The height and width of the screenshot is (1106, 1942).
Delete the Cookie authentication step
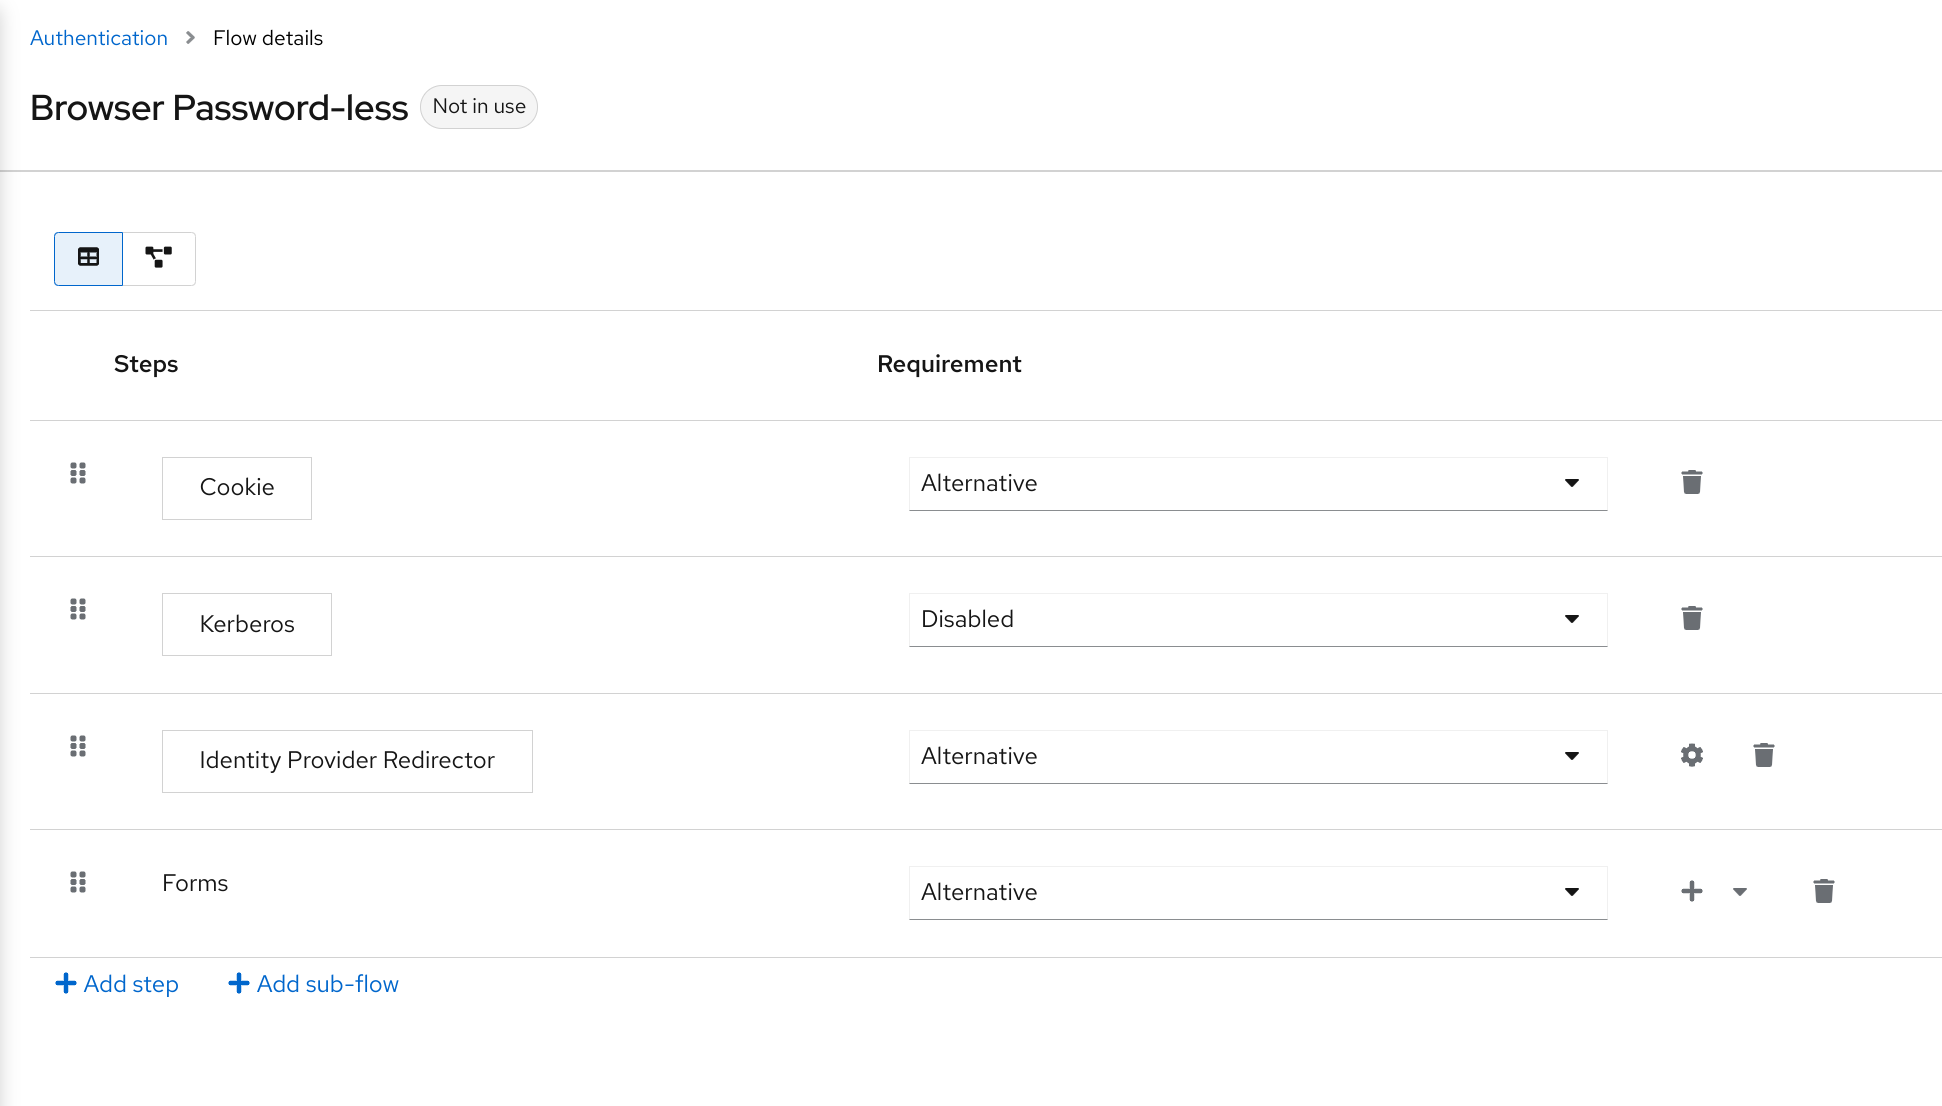coord(1691,483)
